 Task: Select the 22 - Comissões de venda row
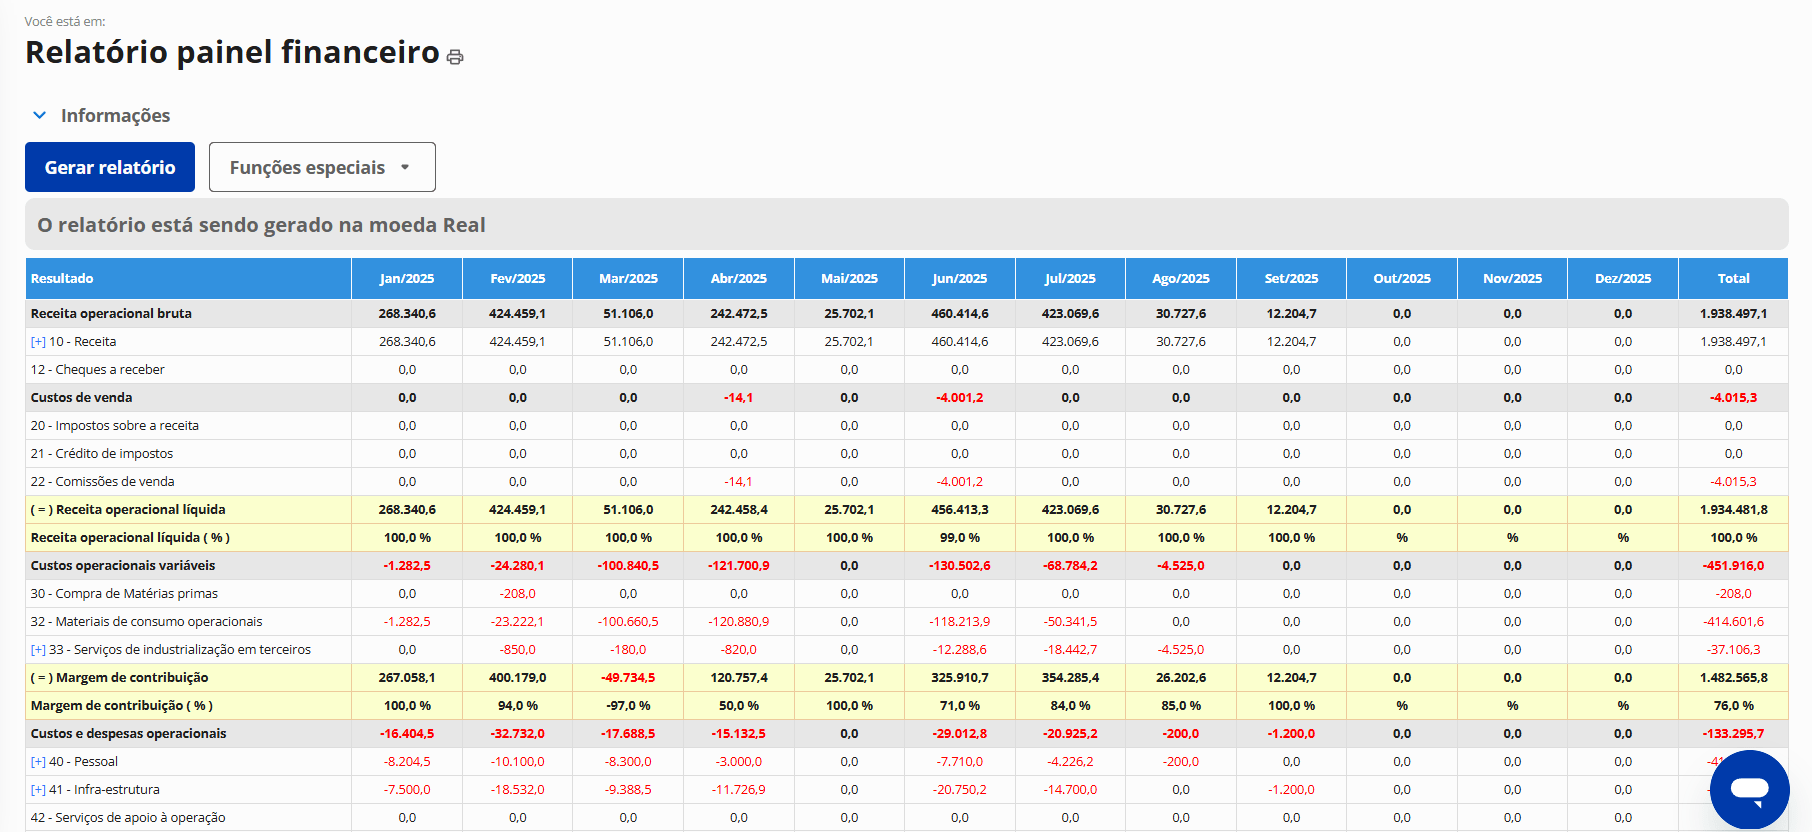[x=102, y=482]
